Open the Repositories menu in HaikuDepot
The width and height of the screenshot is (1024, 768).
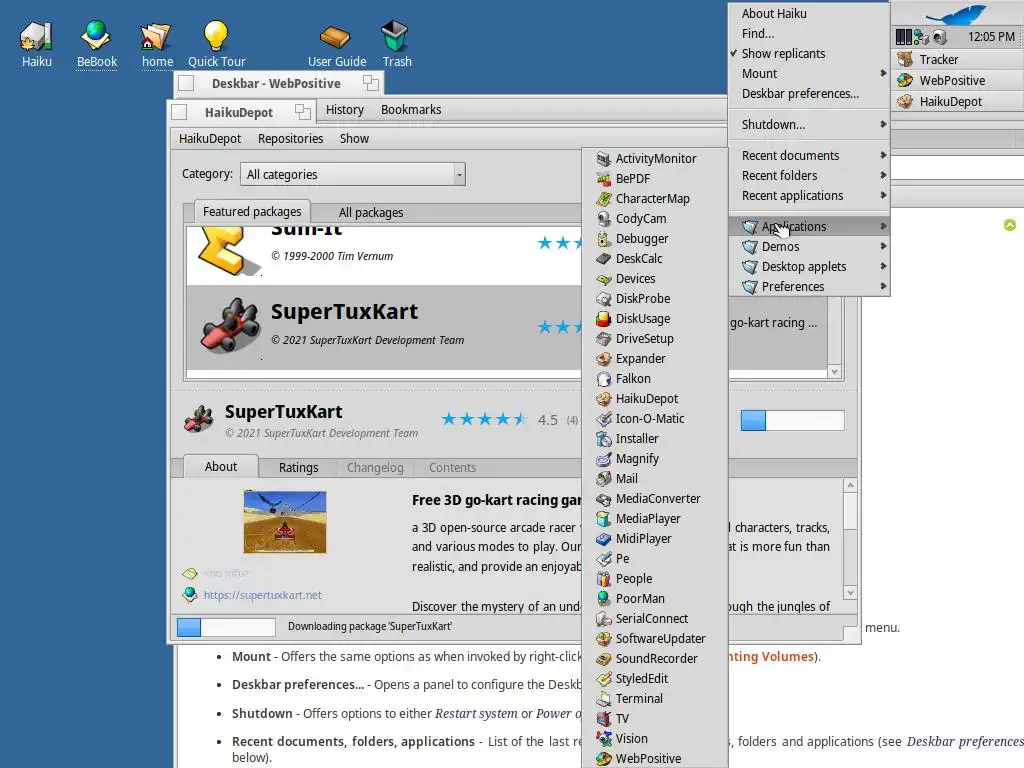291,138
